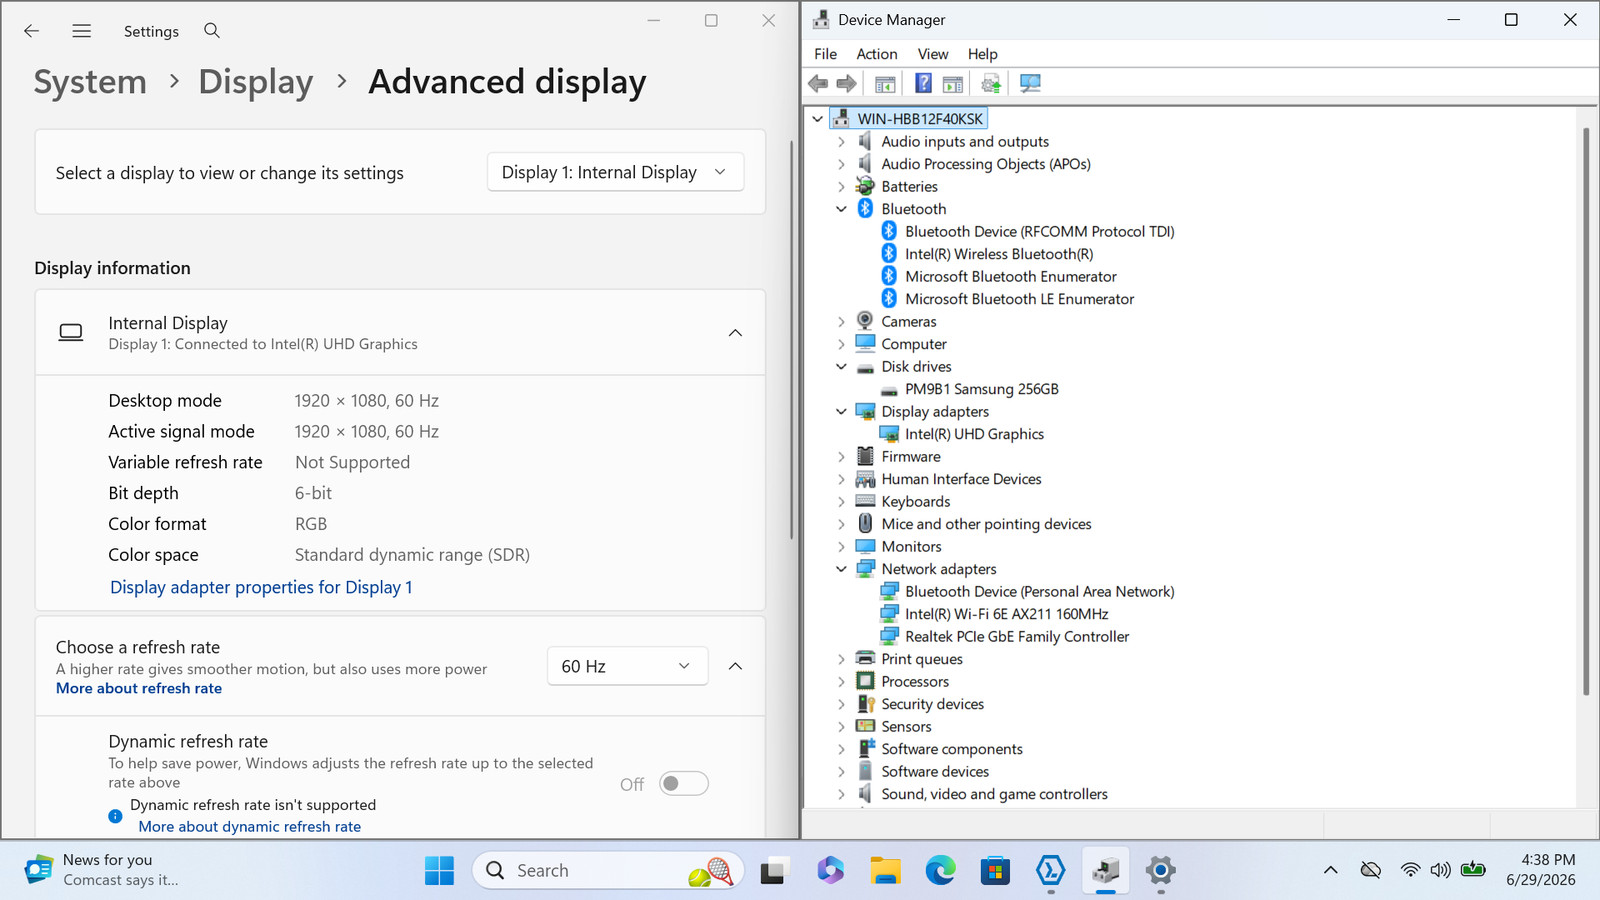This screenshot has width=1600, height=900.
Task: Open the News for you taskbar widget
Action: 102,870
